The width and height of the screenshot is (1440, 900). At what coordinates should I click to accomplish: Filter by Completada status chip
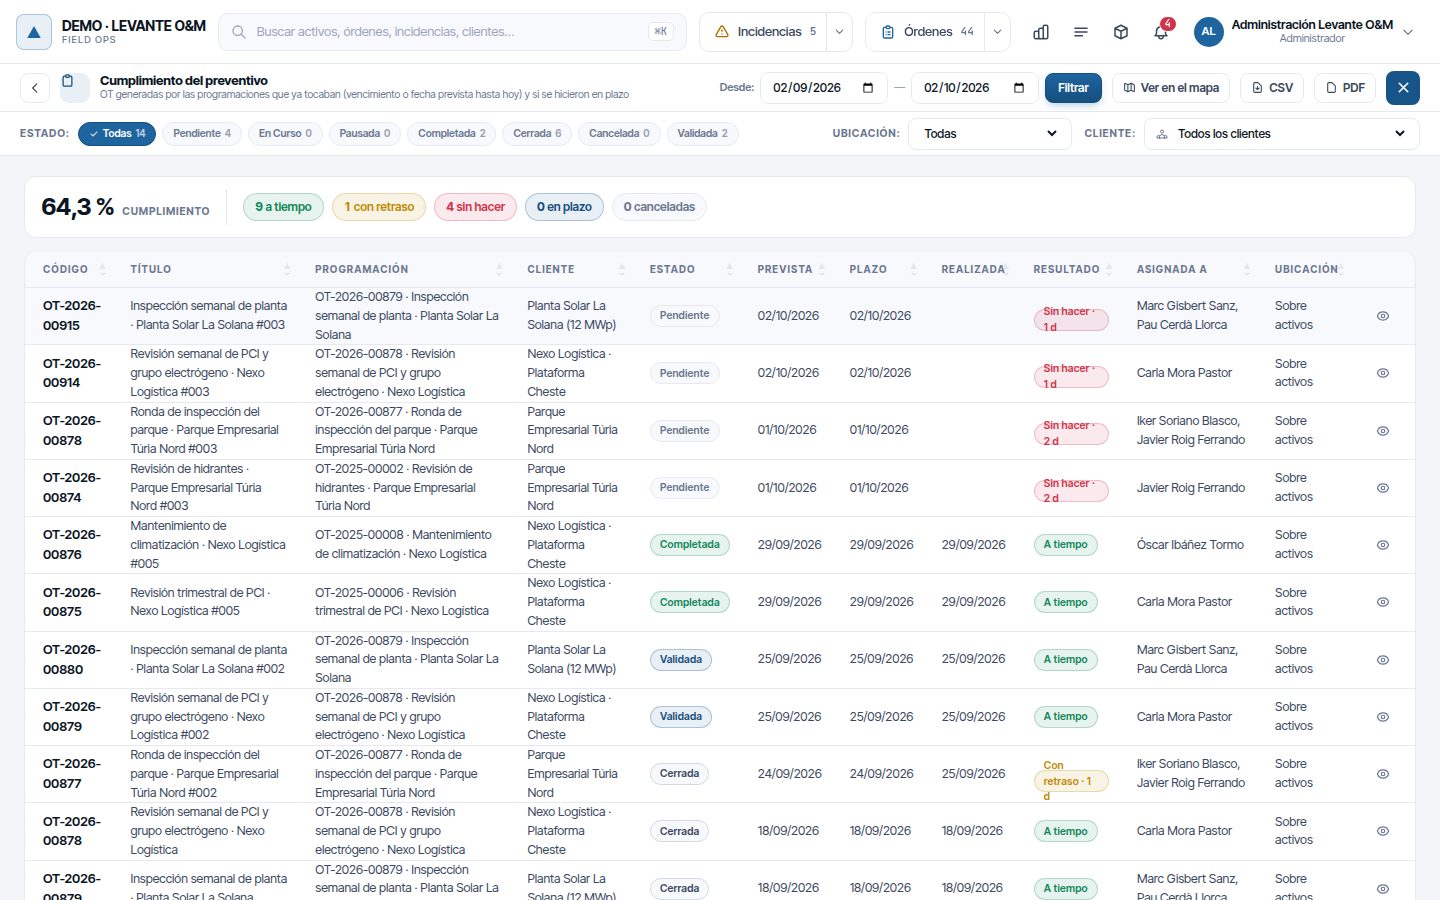(x=452, y=133)
